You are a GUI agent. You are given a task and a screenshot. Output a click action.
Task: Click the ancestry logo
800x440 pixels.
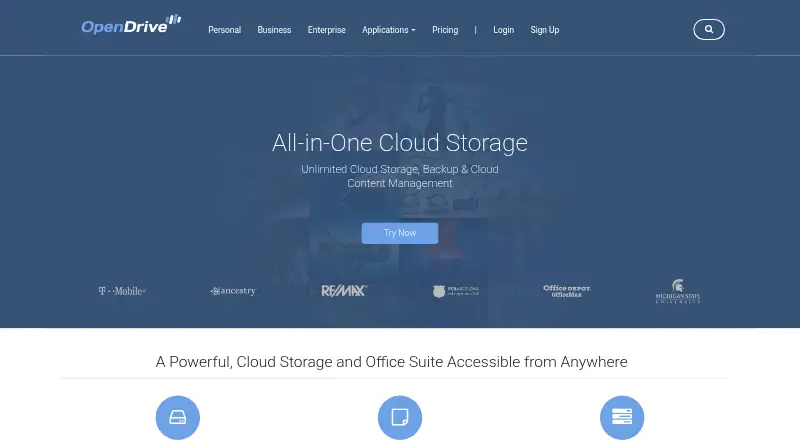pos(233,291)
